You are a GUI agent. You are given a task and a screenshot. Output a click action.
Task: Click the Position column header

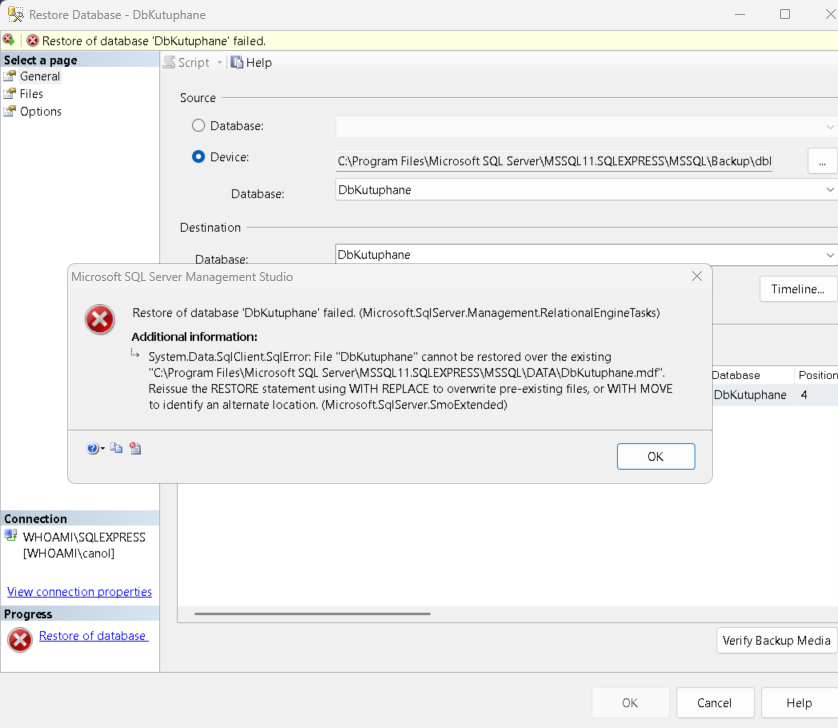coord(817,375)
